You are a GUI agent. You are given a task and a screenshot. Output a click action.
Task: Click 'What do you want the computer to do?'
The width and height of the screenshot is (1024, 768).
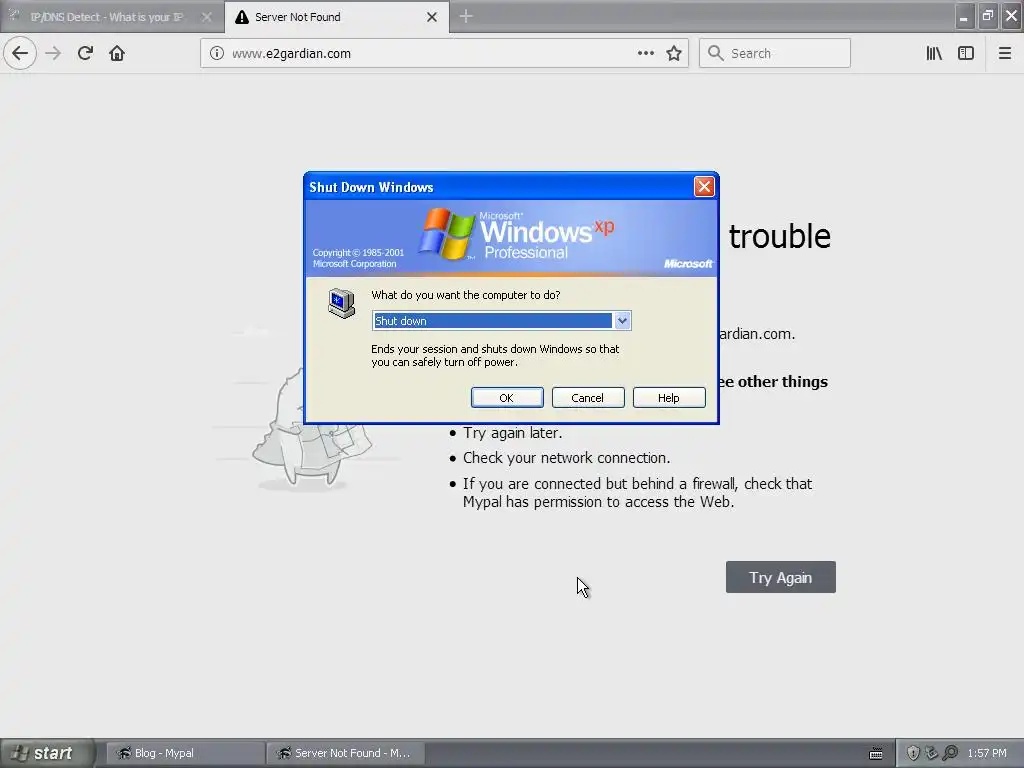pos(466,295)
